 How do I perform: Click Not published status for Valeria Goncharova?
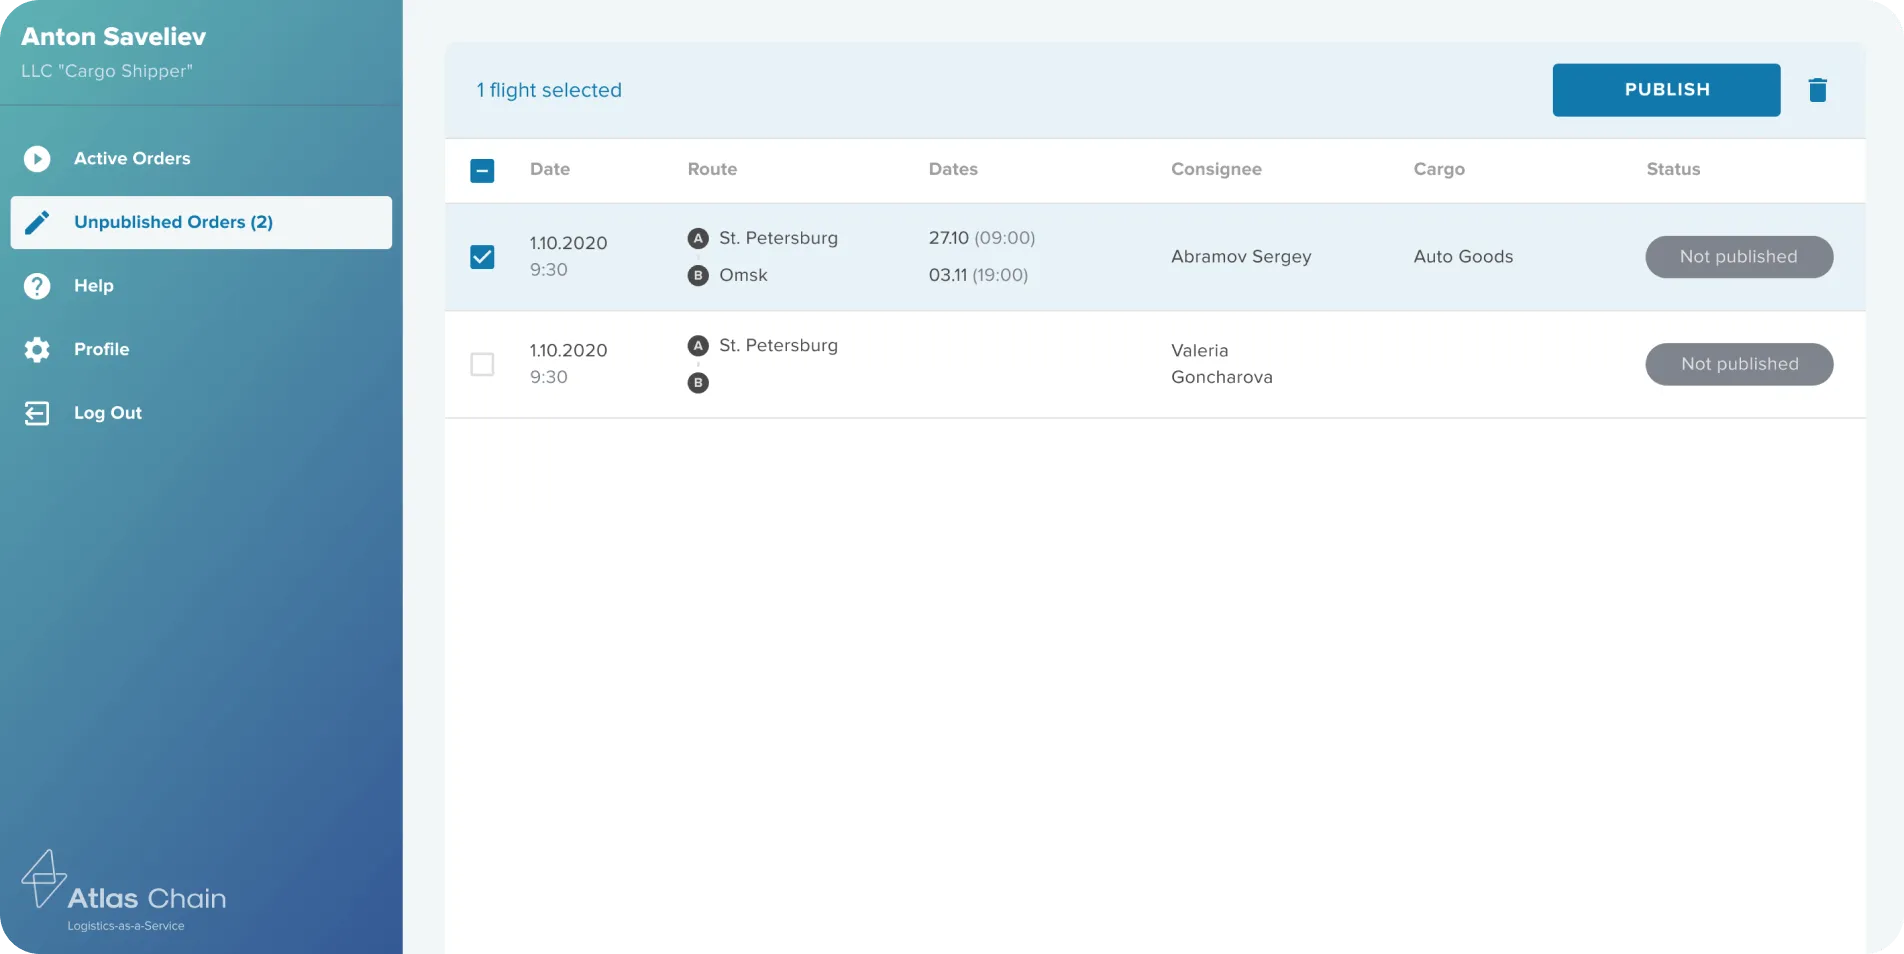1738,364
